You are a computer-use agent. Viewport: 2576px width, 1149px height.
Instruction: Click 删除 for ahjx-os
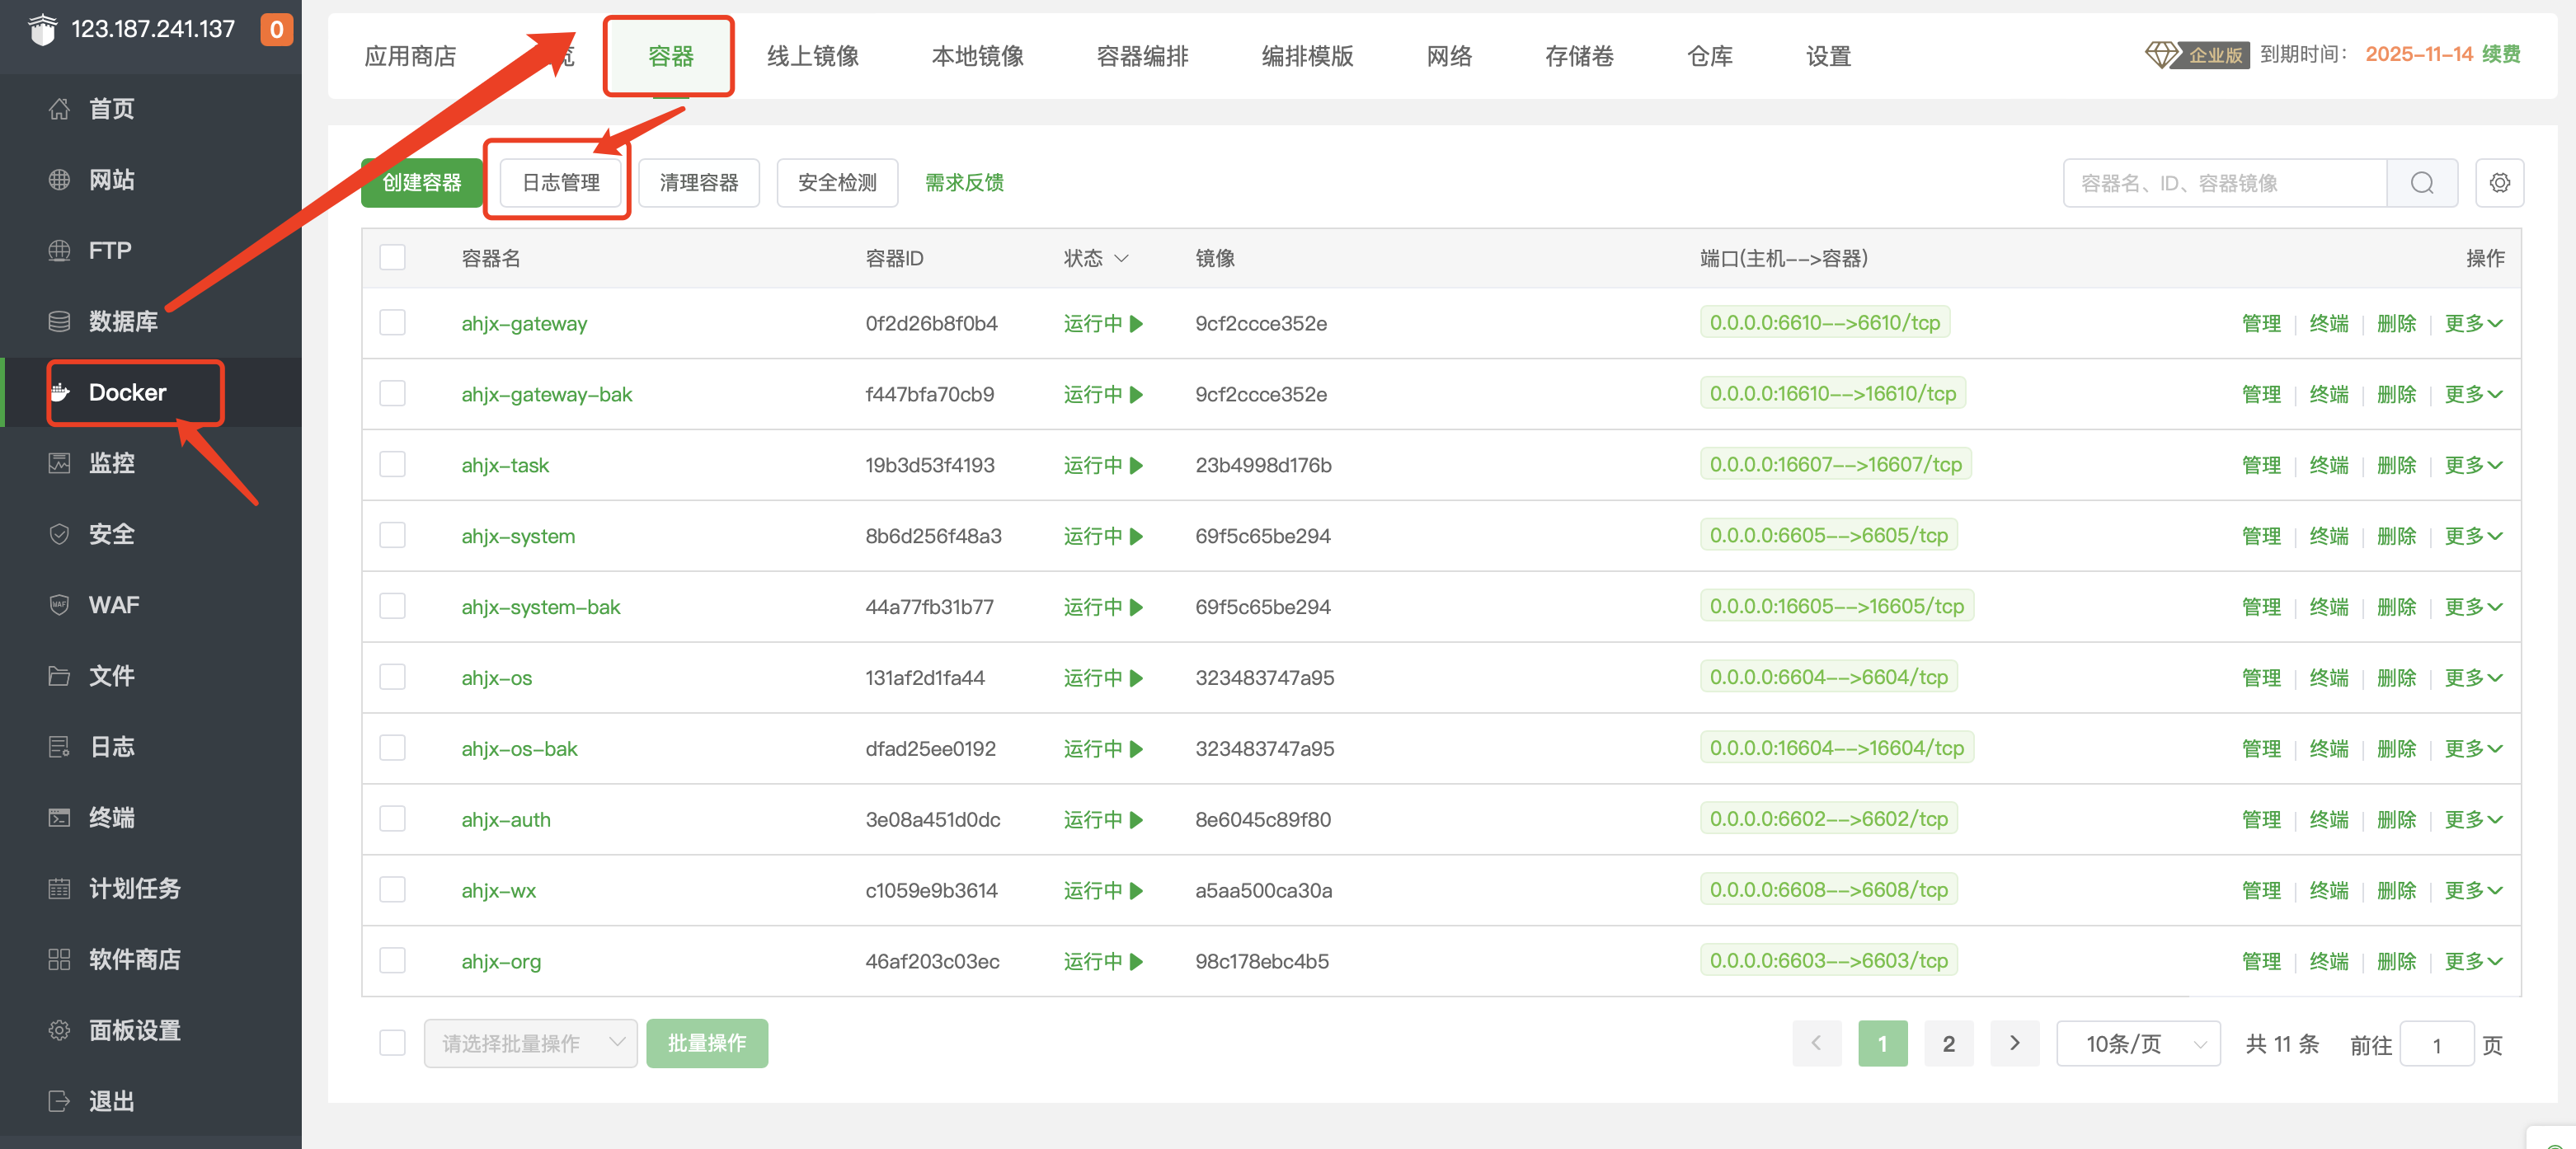click(2396, 679)
